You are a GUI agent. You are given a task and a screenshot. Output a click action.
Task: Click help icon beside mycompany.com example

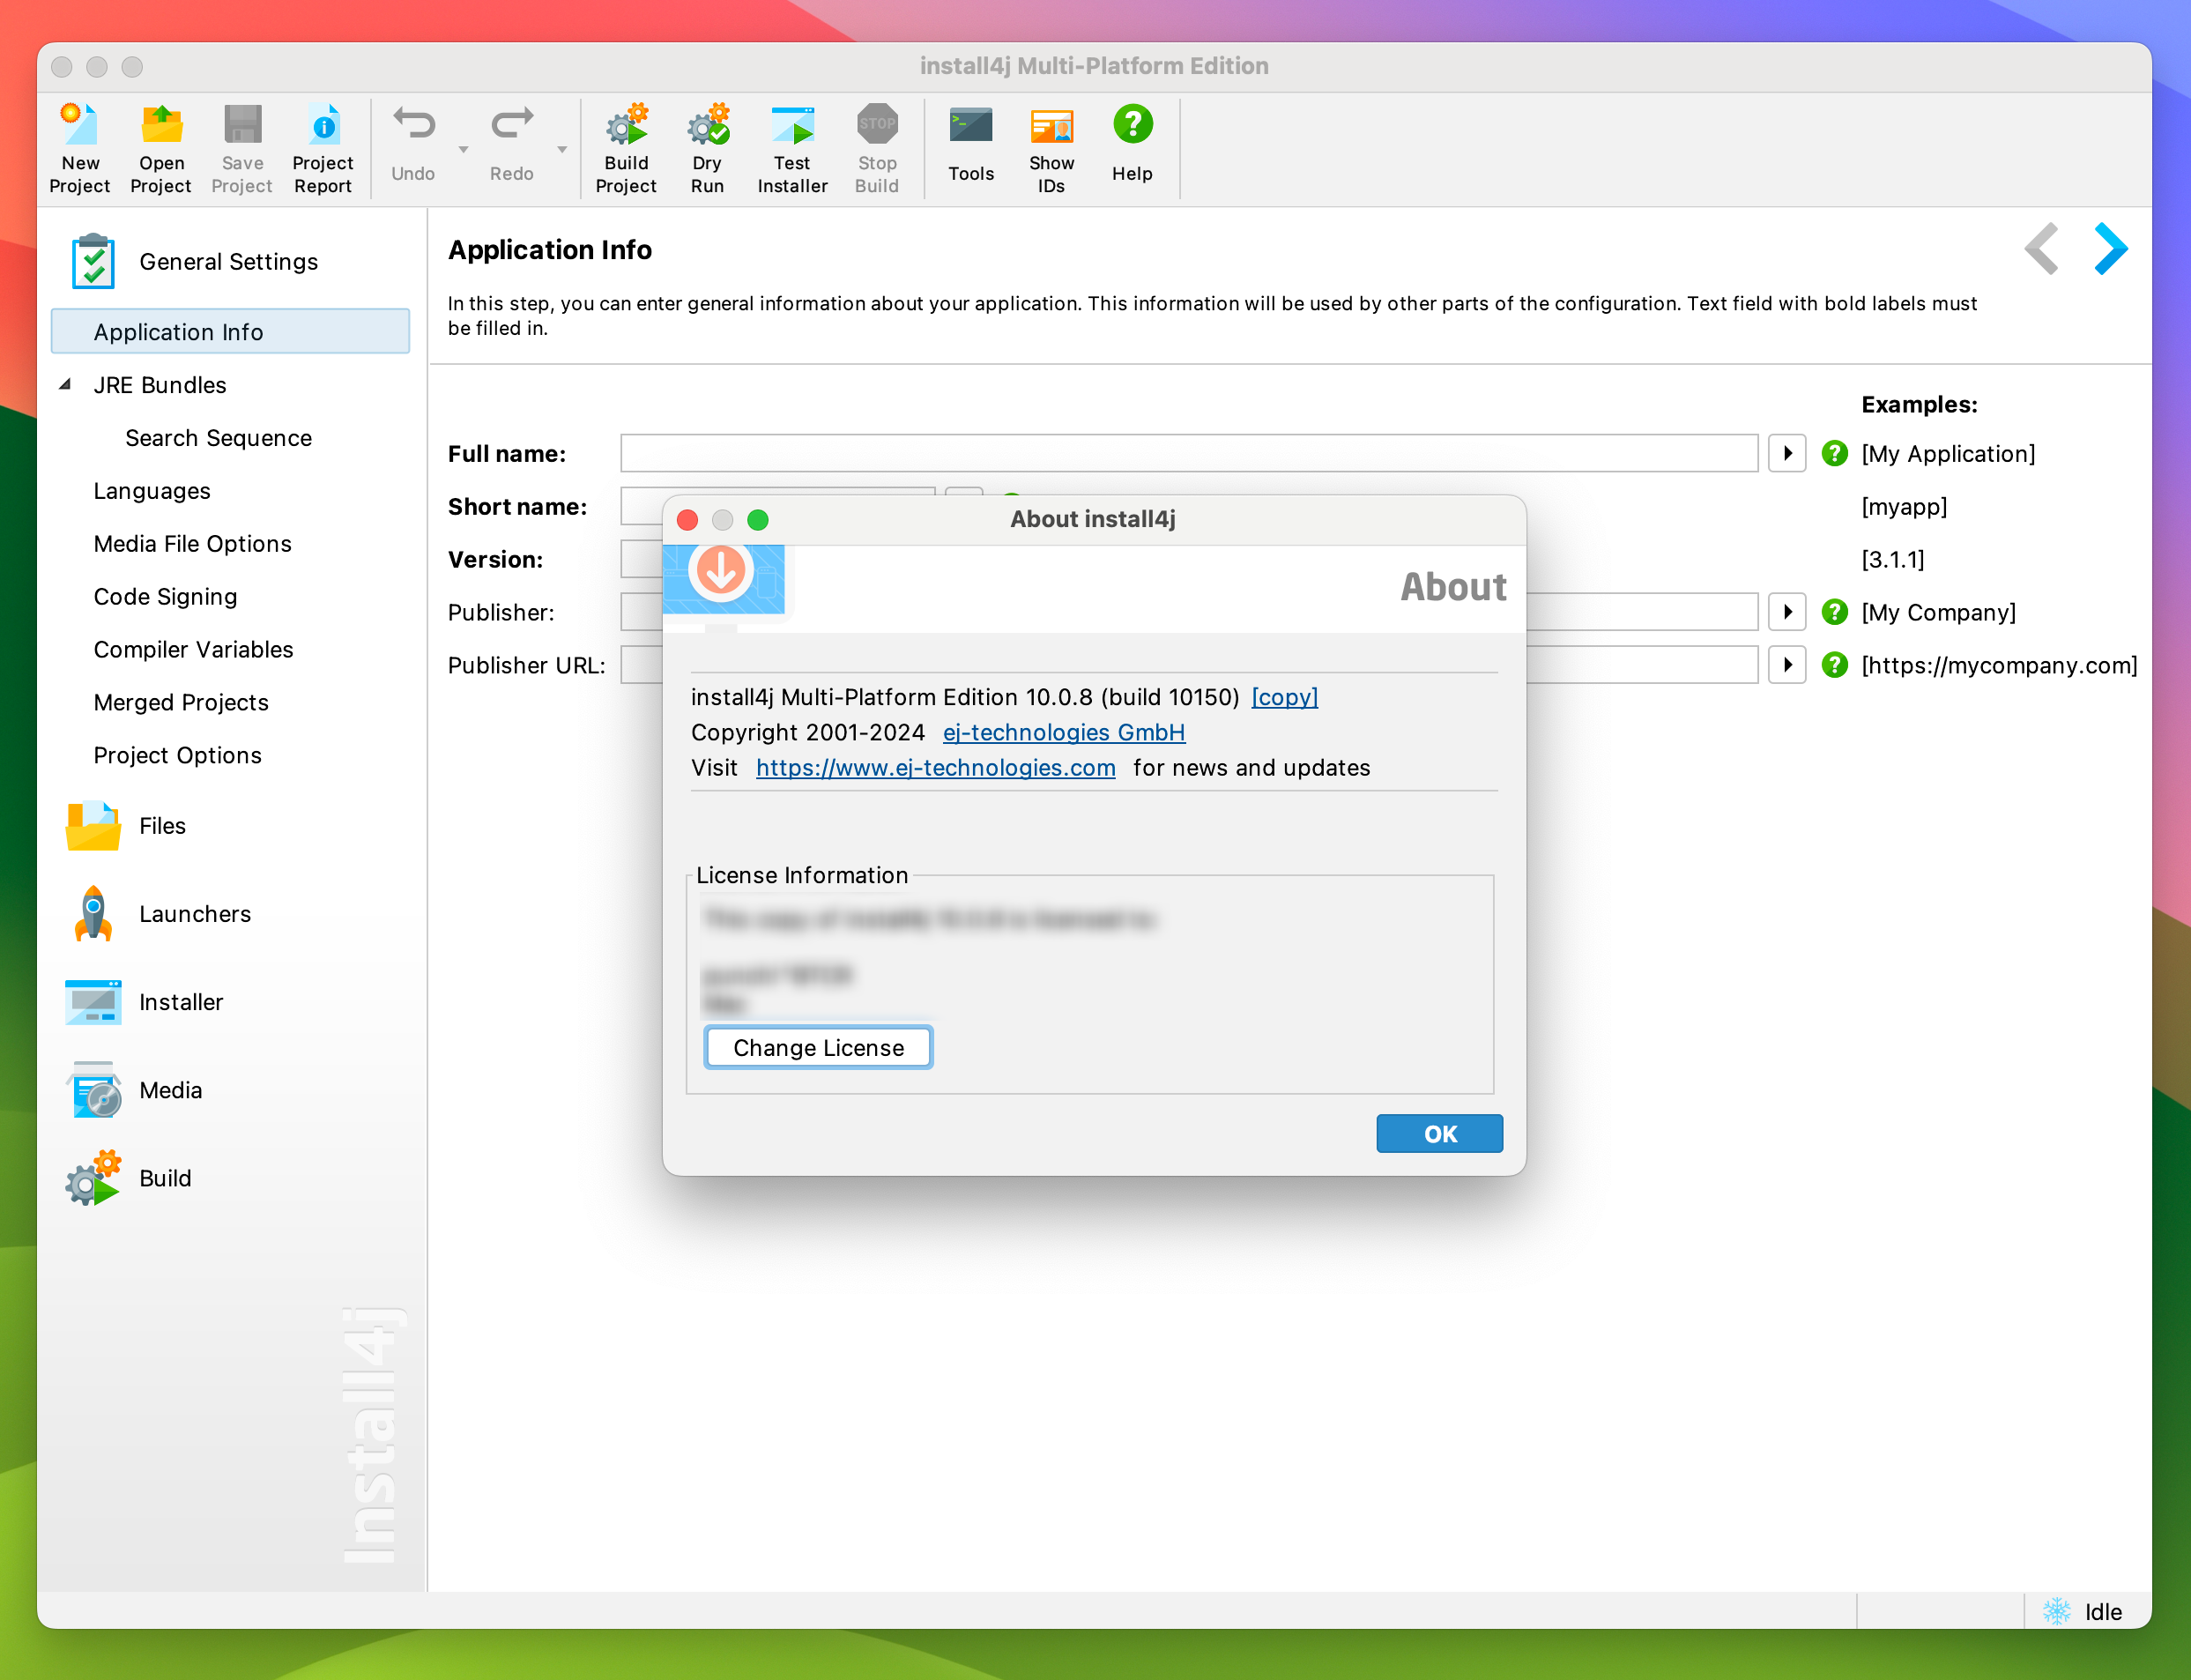point(1834,665)
